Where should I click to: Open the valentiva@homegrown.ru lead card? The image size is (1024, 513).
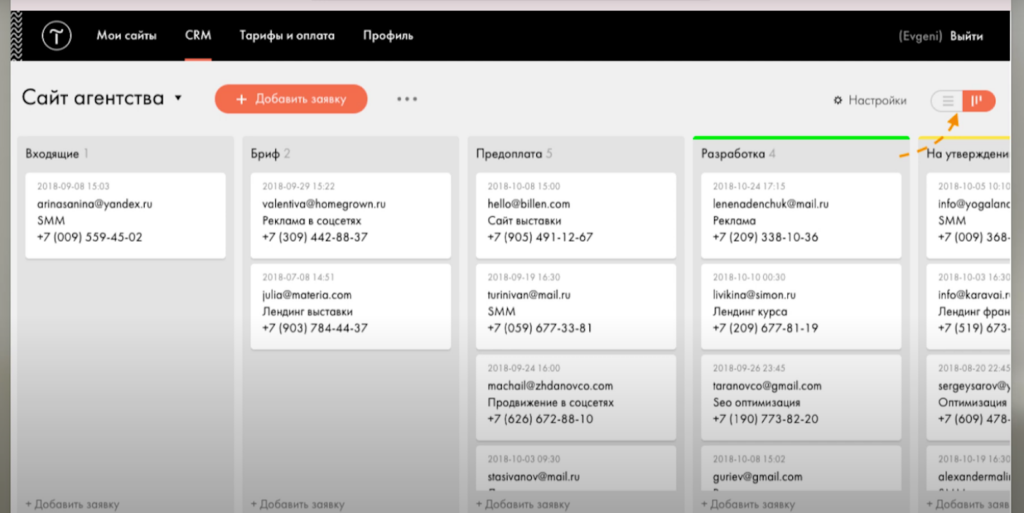[x=350, y=215]
